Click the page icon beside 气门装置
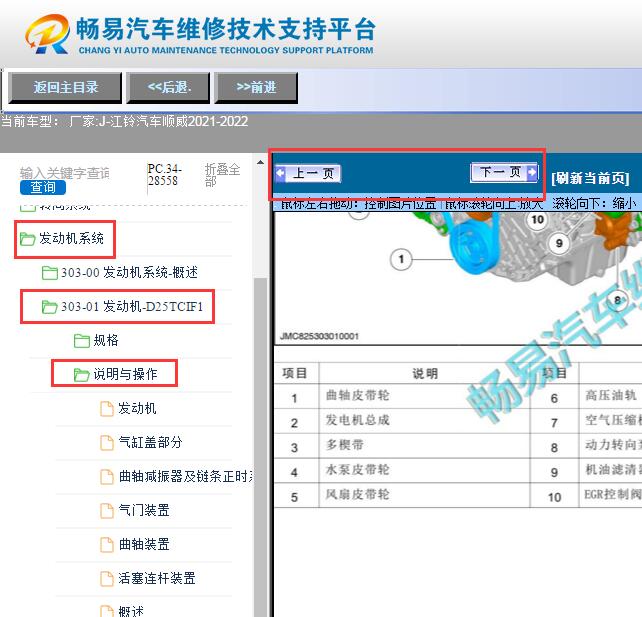 [x=107, y=511]
